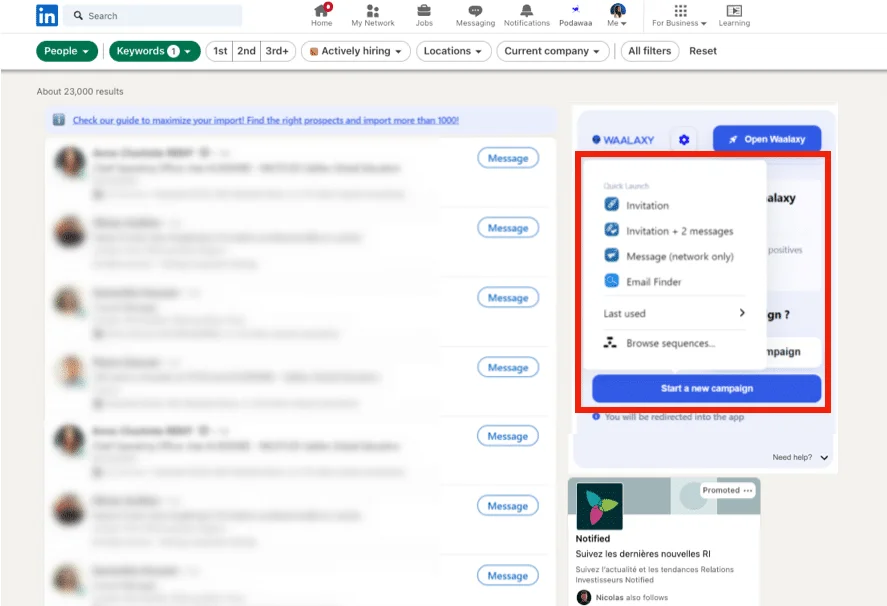Toggle the 2nd connections filter

click(246, 51)
